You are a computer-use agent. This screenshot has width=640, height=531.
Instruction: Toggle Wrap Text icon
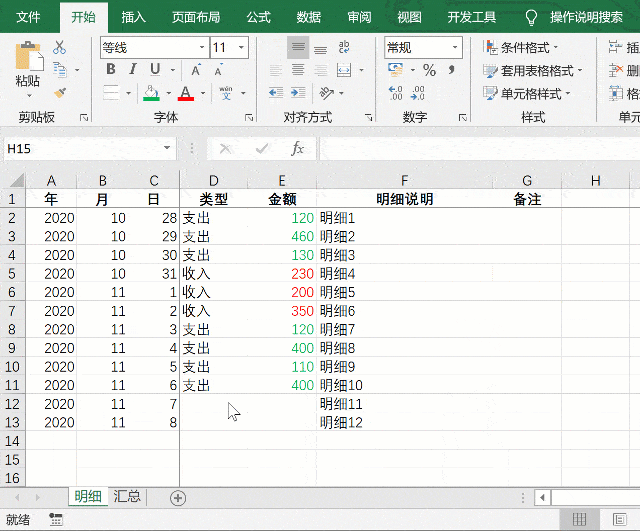click(344, 47)
